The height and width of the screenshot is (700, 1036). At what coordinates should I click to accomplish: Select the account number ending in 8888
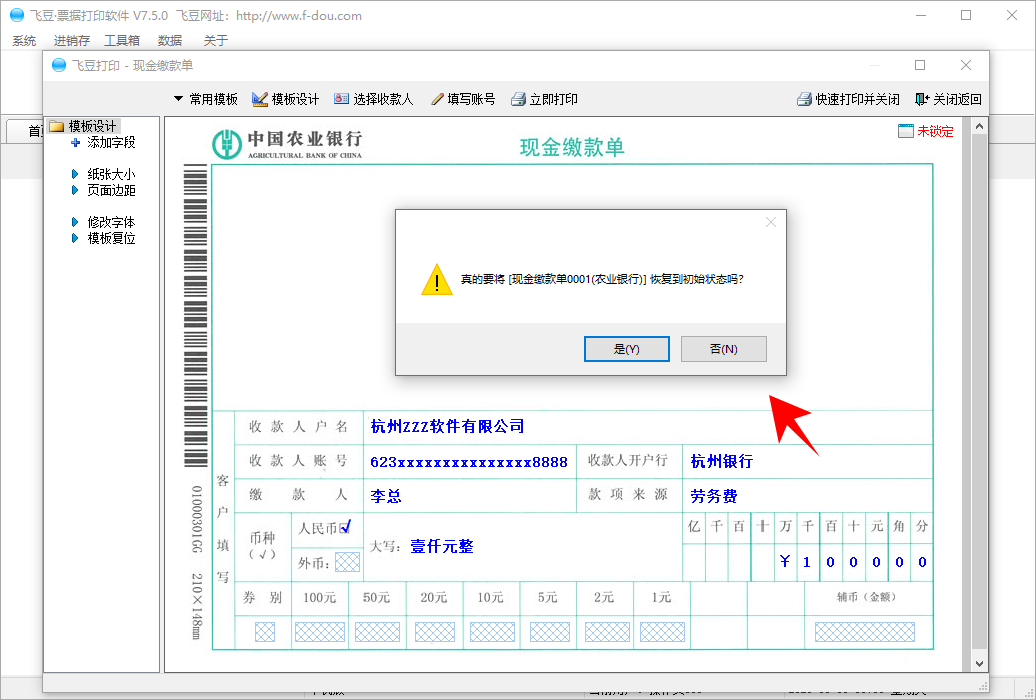468,462
